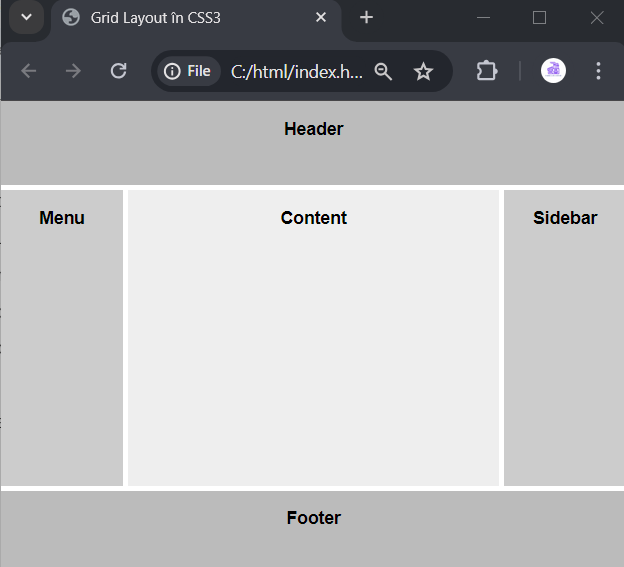
Task: Click the Sidebar panel
Action: [564, 338]
